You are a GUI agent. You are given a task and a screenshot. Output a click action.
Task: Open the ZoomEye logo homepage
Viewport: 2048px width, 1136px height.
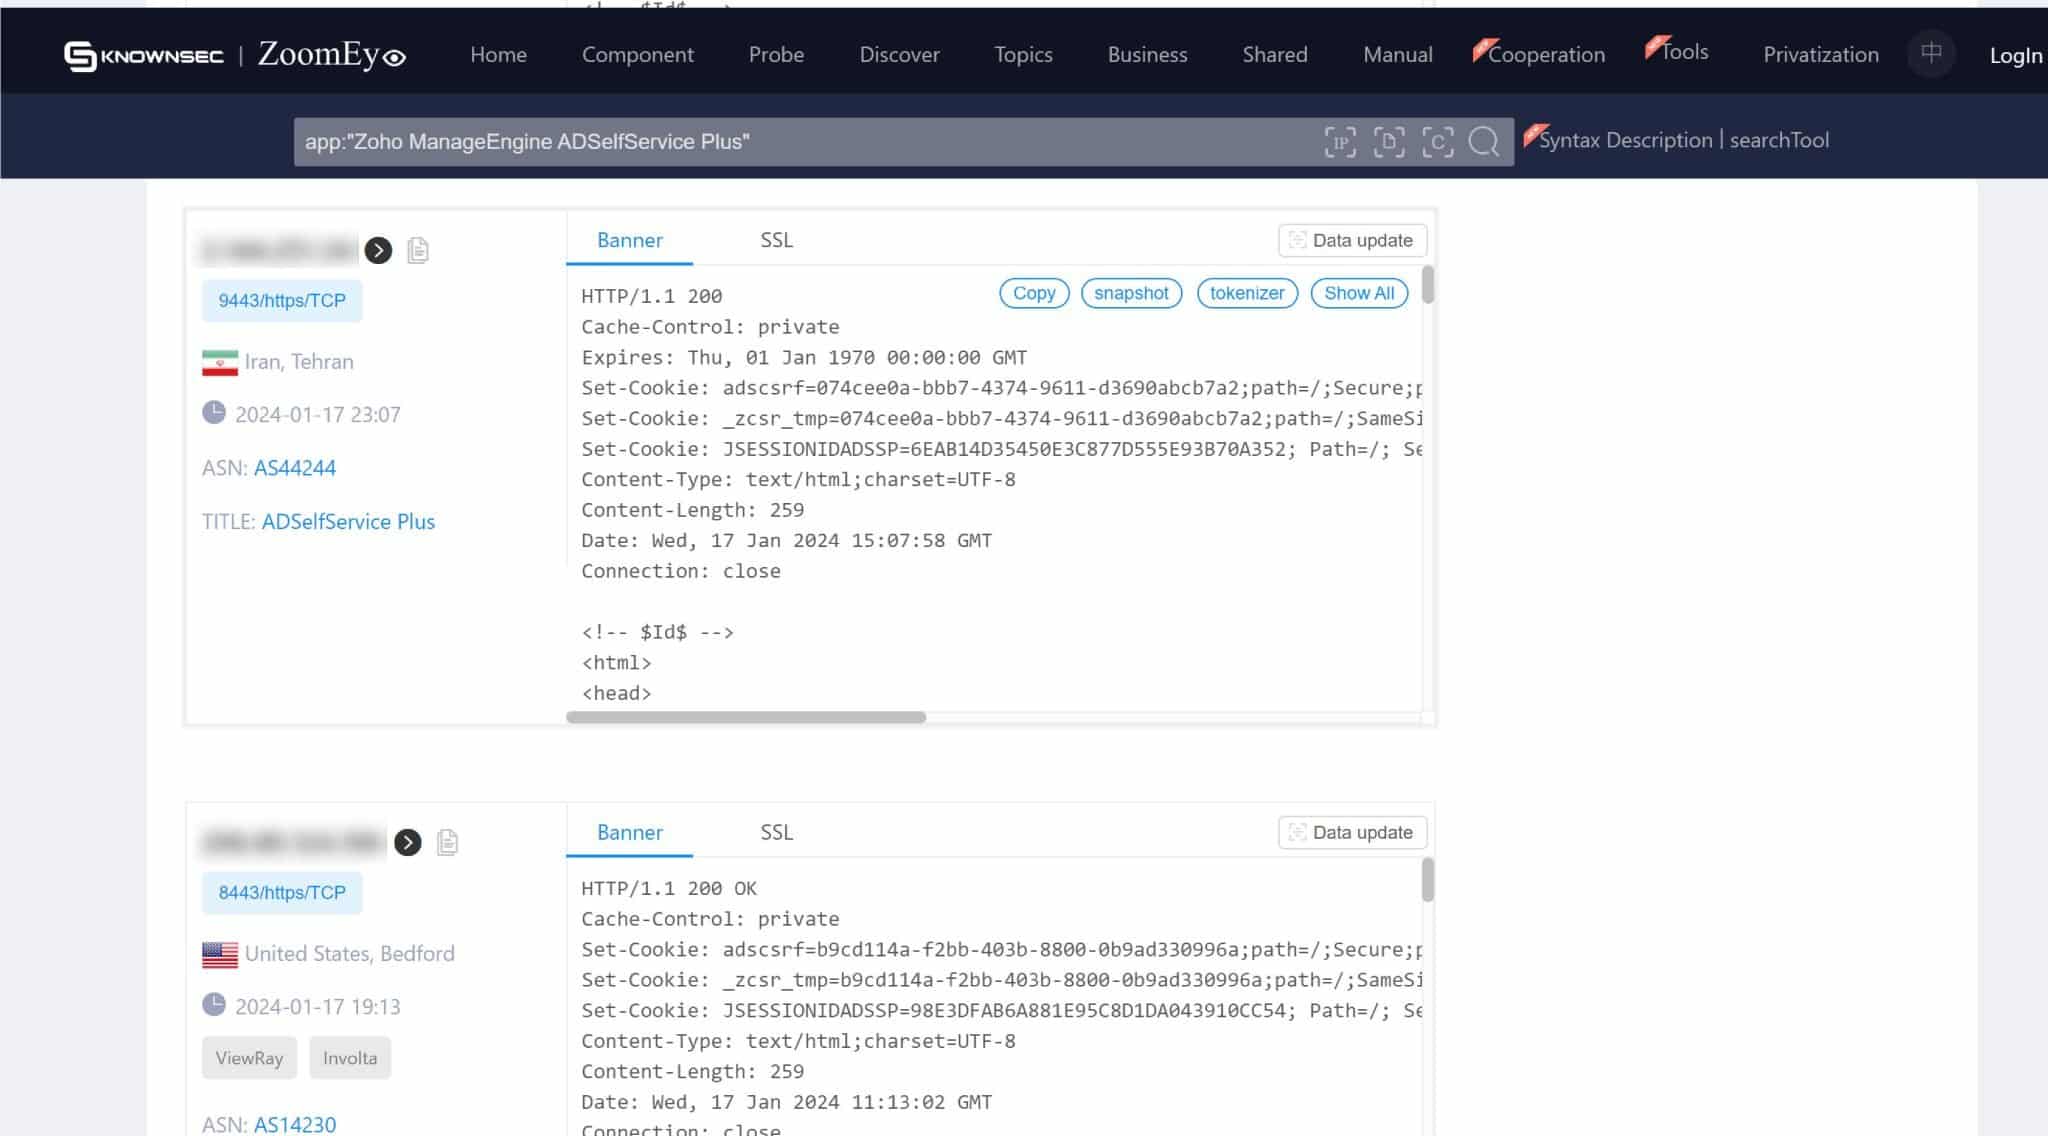[331, 55]
